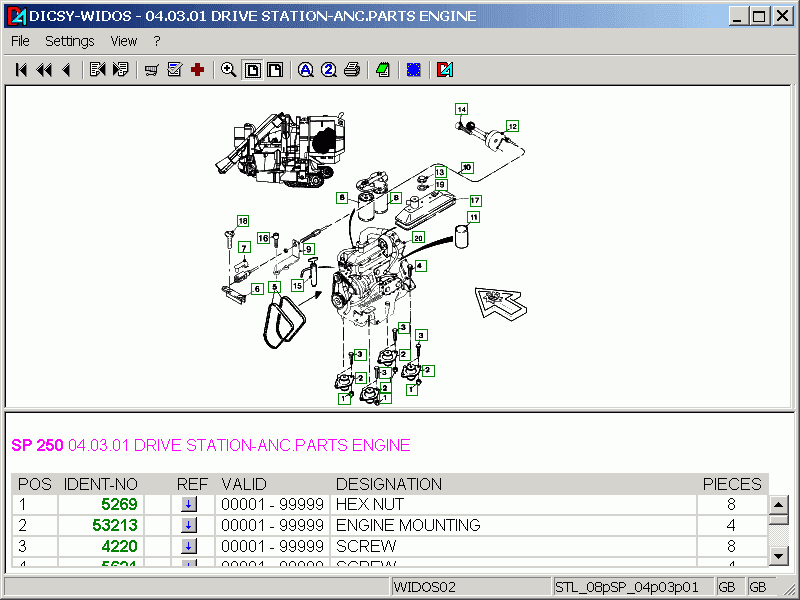Click WIDOS02 in the status bar
The image size is (800, 600).
pyautogui.click(x=424, y=587)
